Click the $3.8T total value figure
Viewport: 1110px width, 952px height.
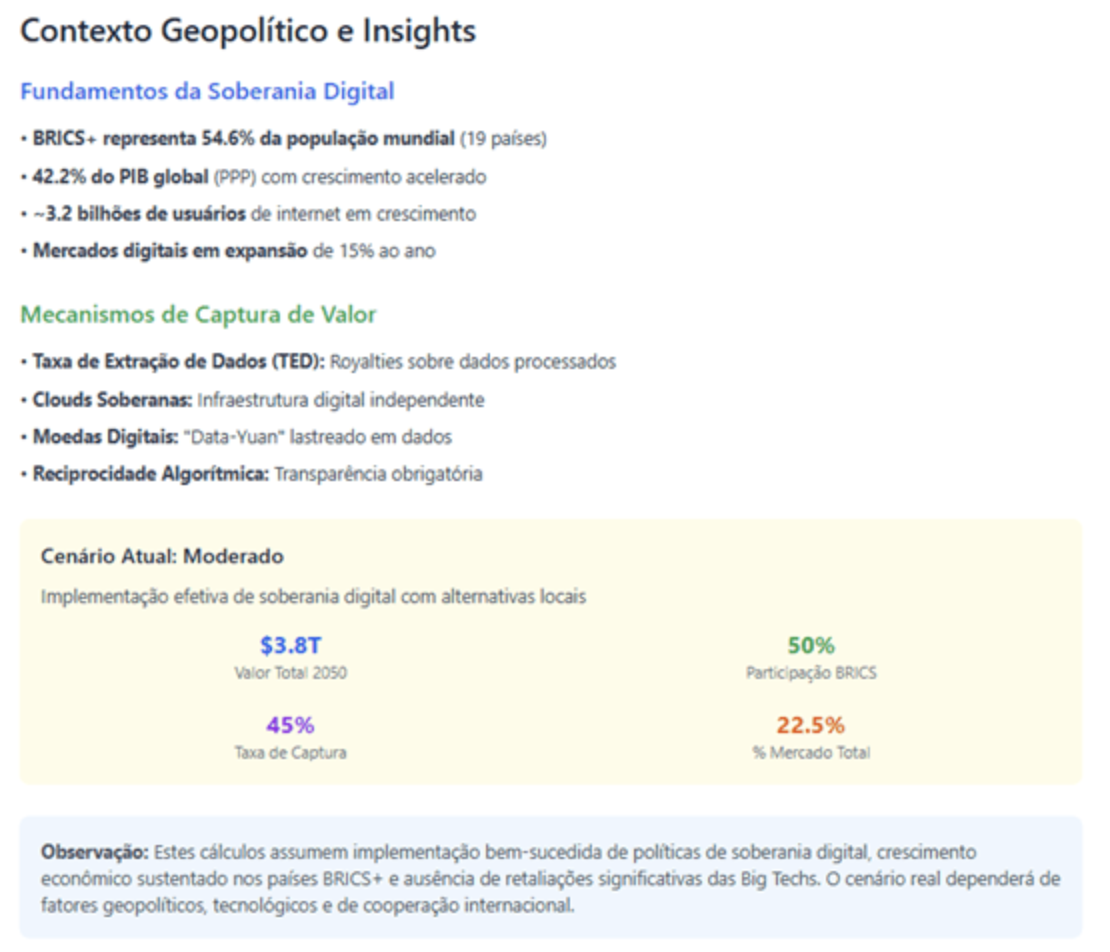291,646
